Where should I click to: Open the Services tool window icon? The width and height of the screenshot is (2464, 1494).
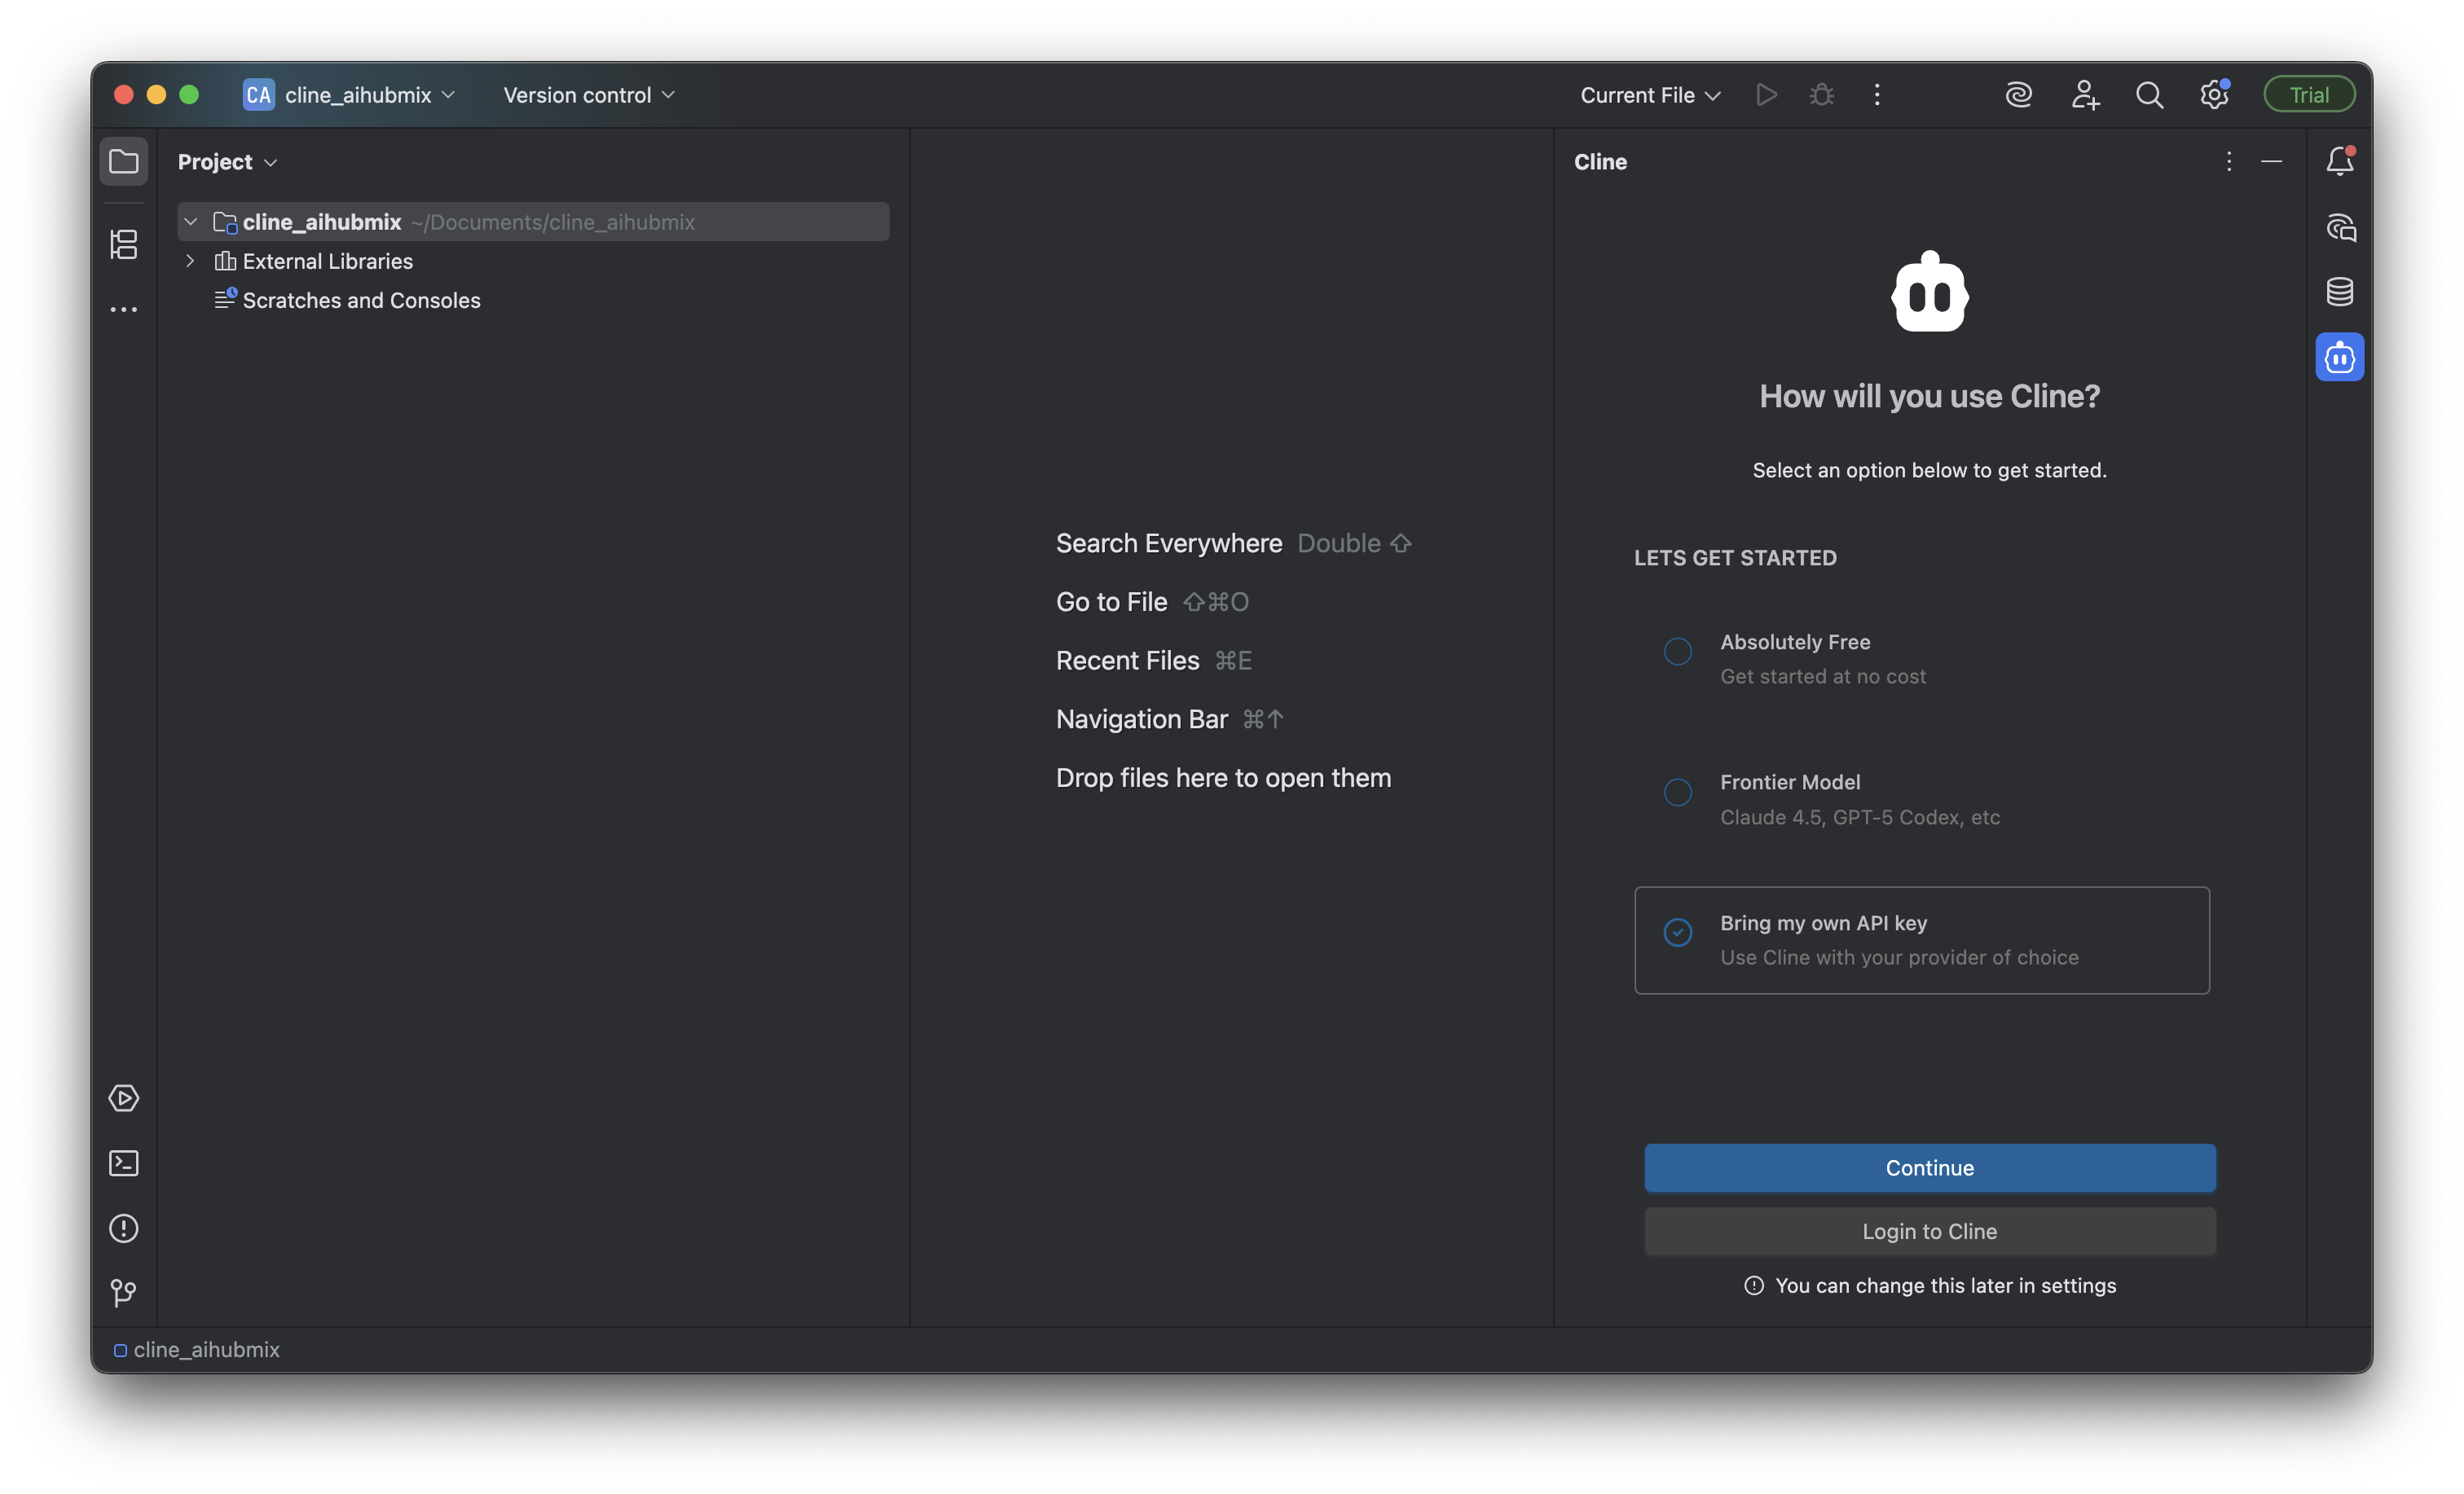[123, 1098]
